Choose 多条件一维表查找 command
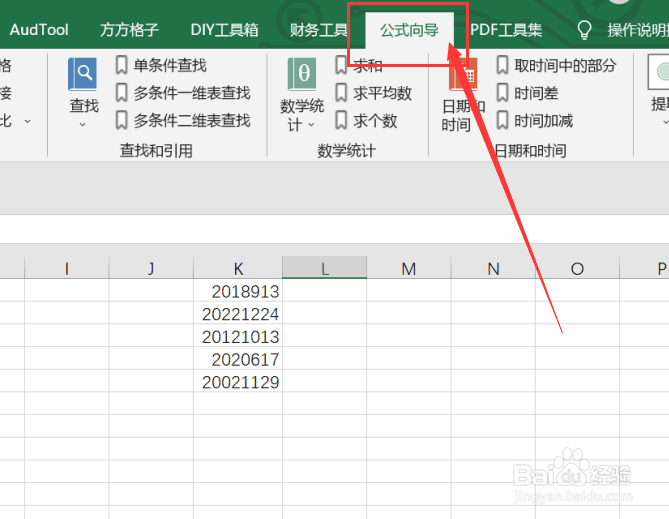669x519 pixels. (192, 93)
